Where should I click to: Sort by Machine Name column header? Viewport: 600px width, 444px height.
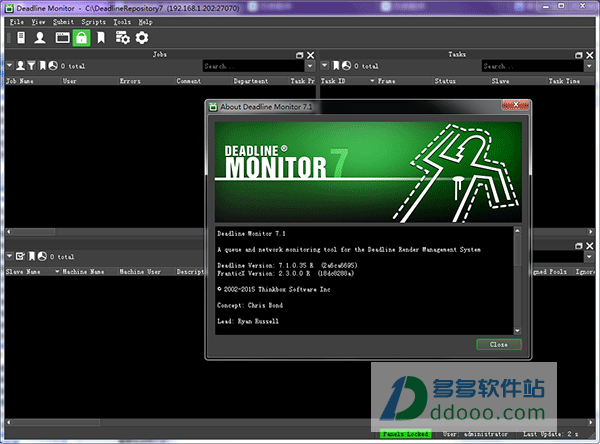(90, 271)
